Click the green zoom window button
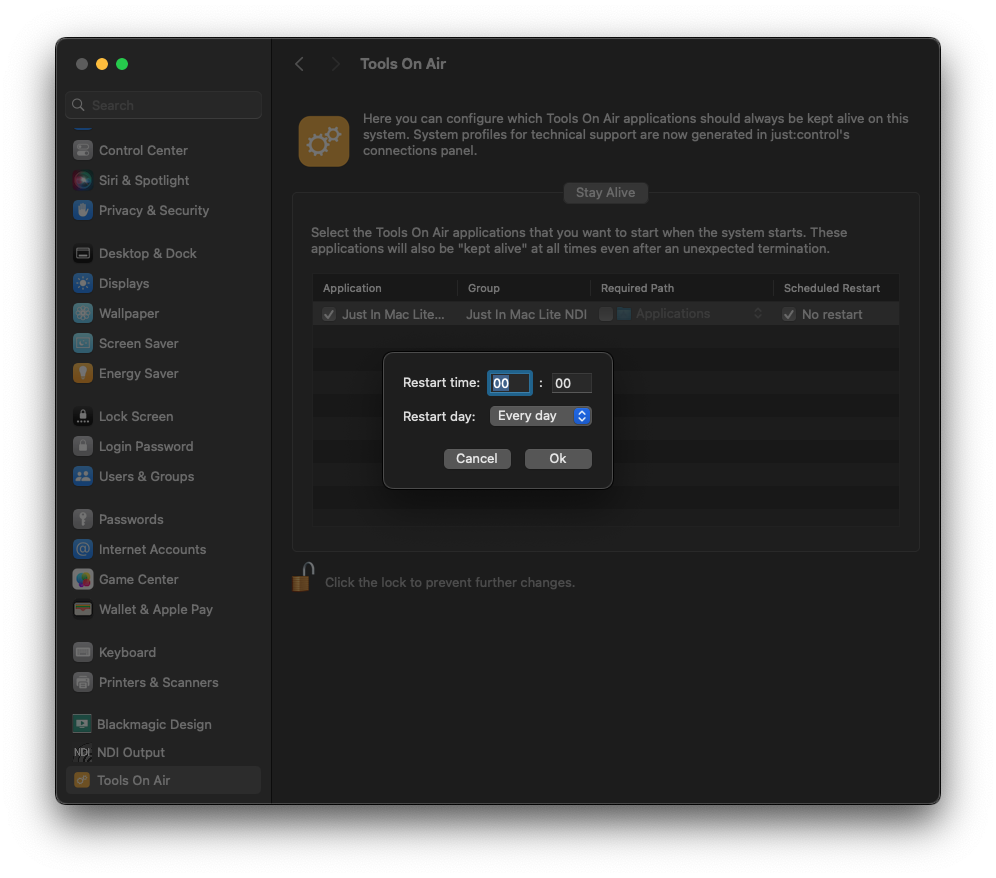Image resolution: width=996 pixels, height=878 pixels. click(122, 64)
